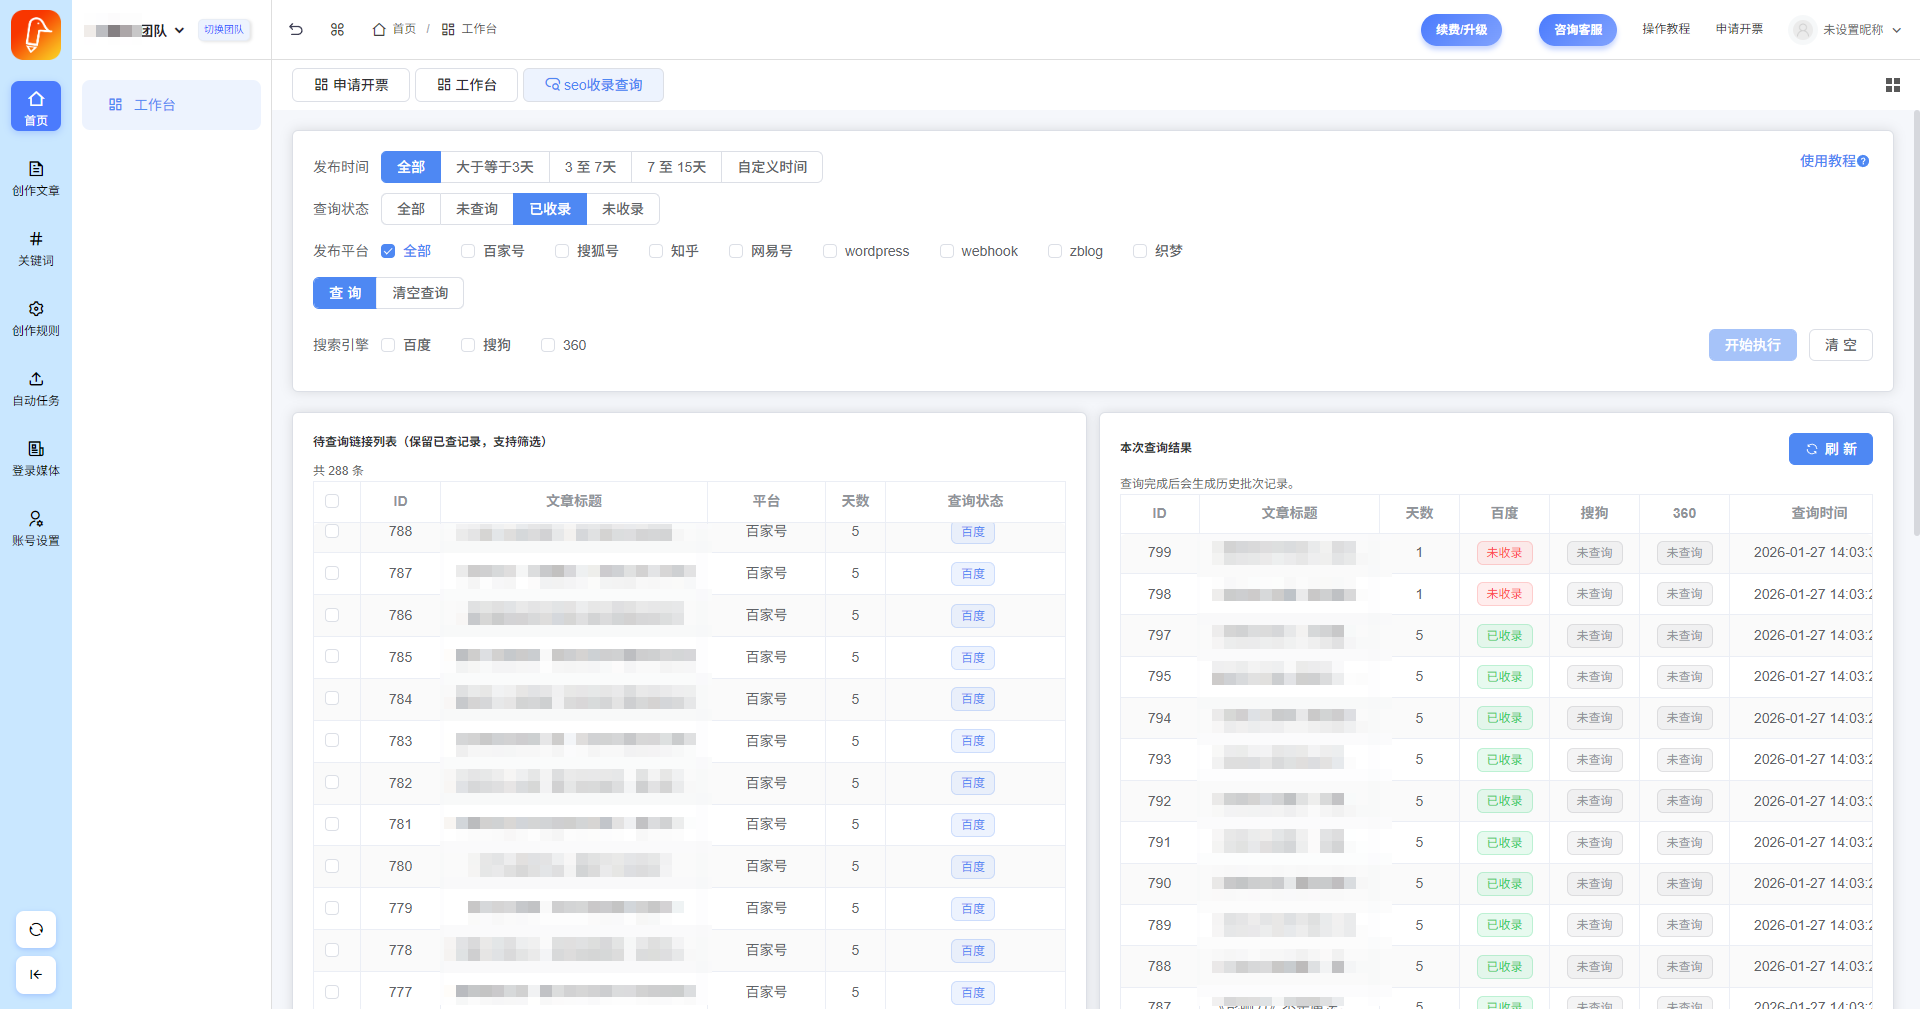Click the 刷新 button in results panel

tap(1830, 449)
